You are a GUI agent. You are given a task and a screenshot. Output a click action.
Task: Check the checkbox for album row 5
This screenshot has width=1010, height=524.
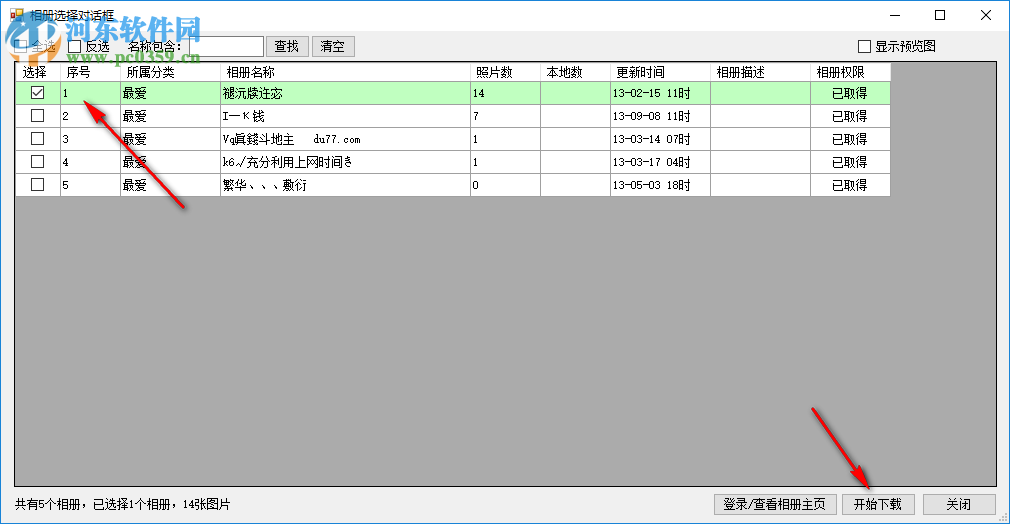tap(37, 185)
